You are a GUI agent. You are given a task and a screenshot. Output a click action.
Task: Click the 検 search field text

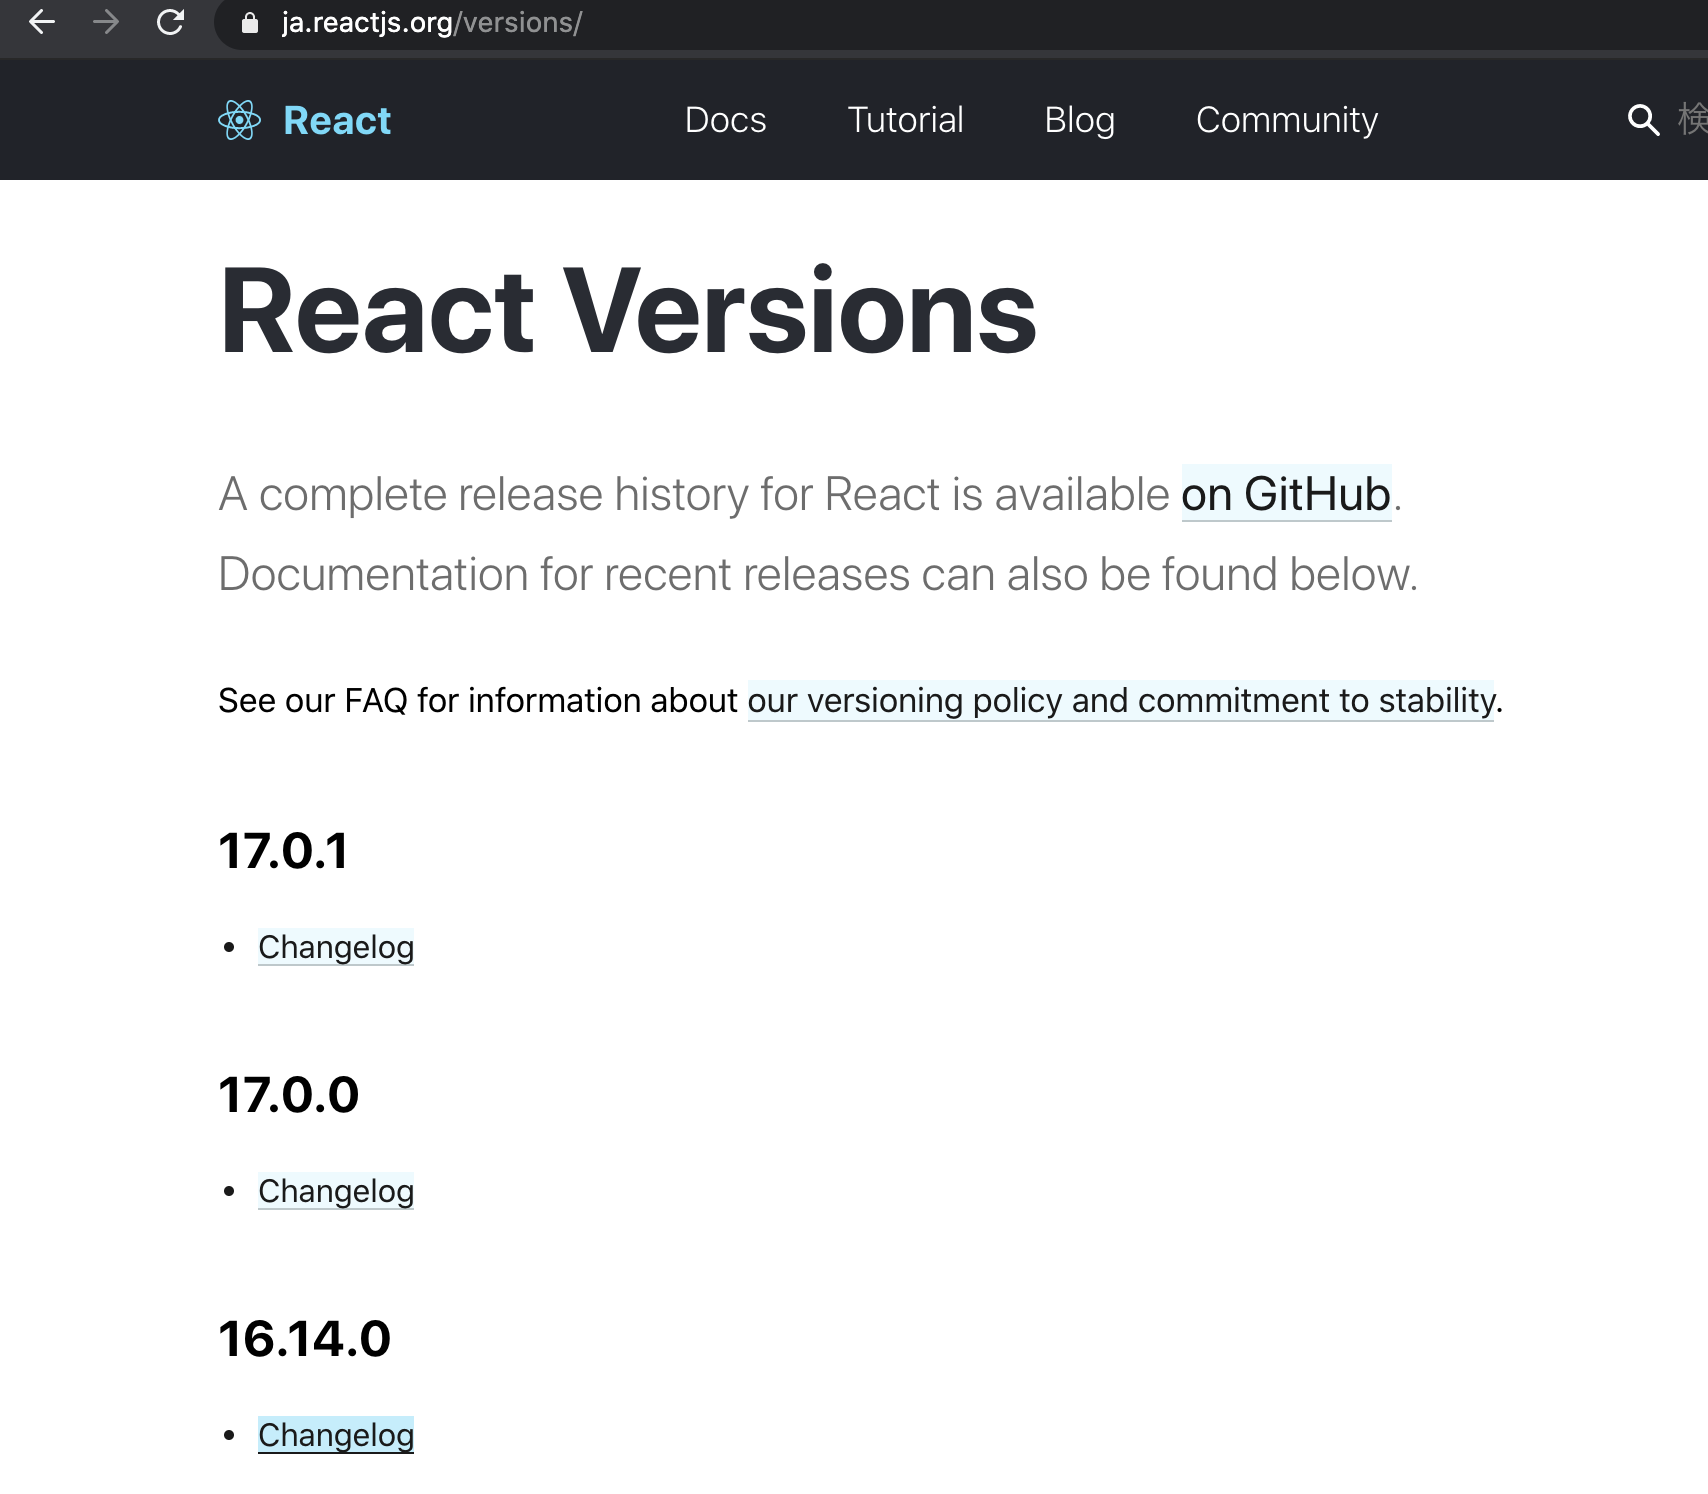[1691, 120]
